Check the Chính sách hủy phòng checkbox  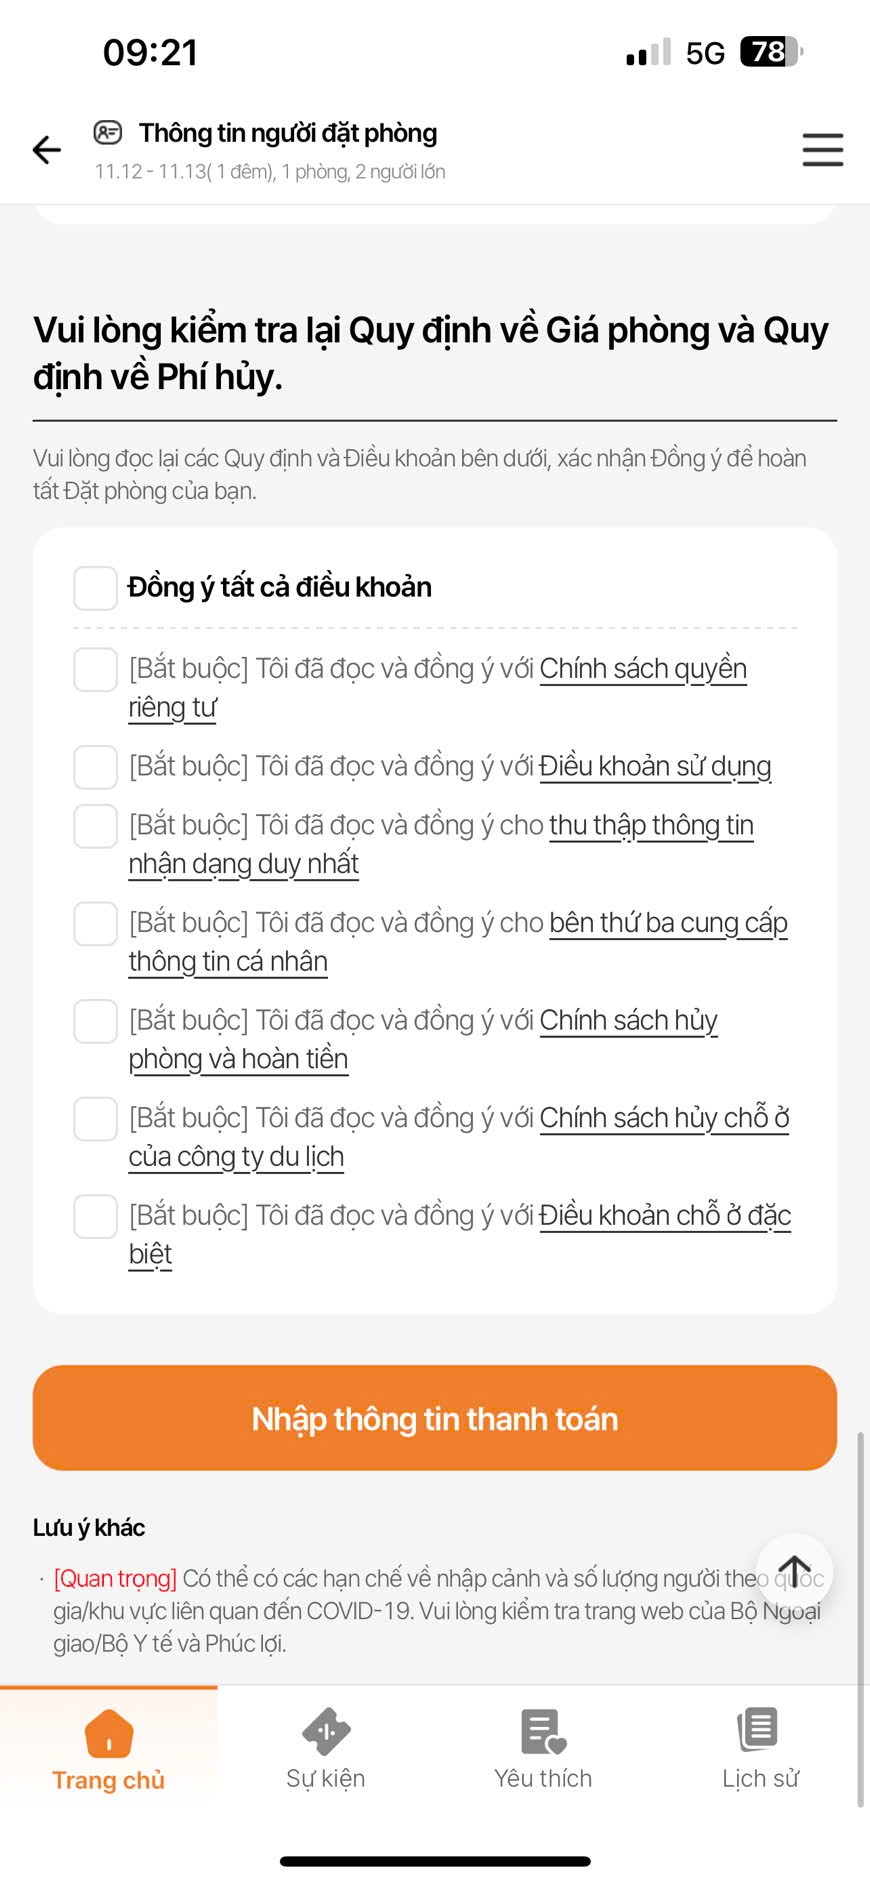pos(96,1021)
